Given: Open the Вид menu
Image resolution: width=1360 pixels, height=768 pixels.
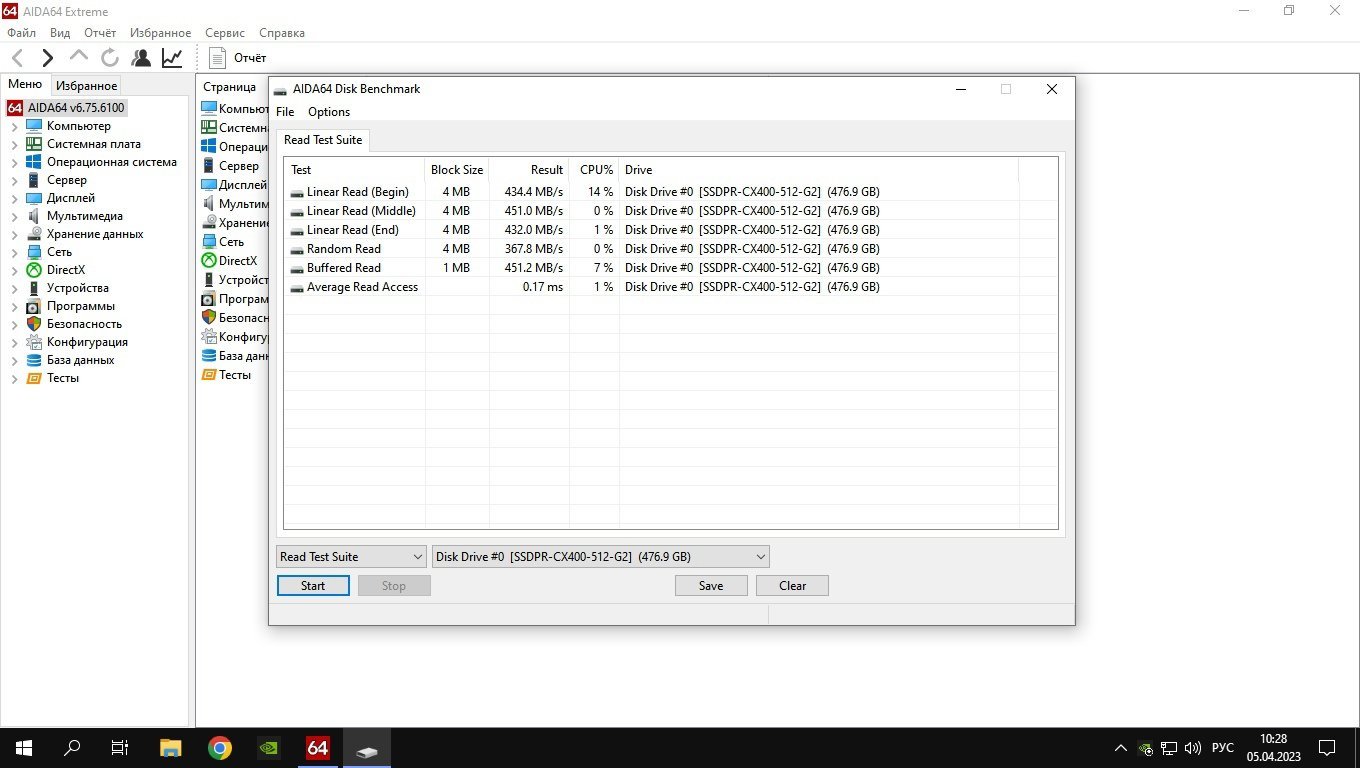Looking at the screenshot, I should click(60, 33).
